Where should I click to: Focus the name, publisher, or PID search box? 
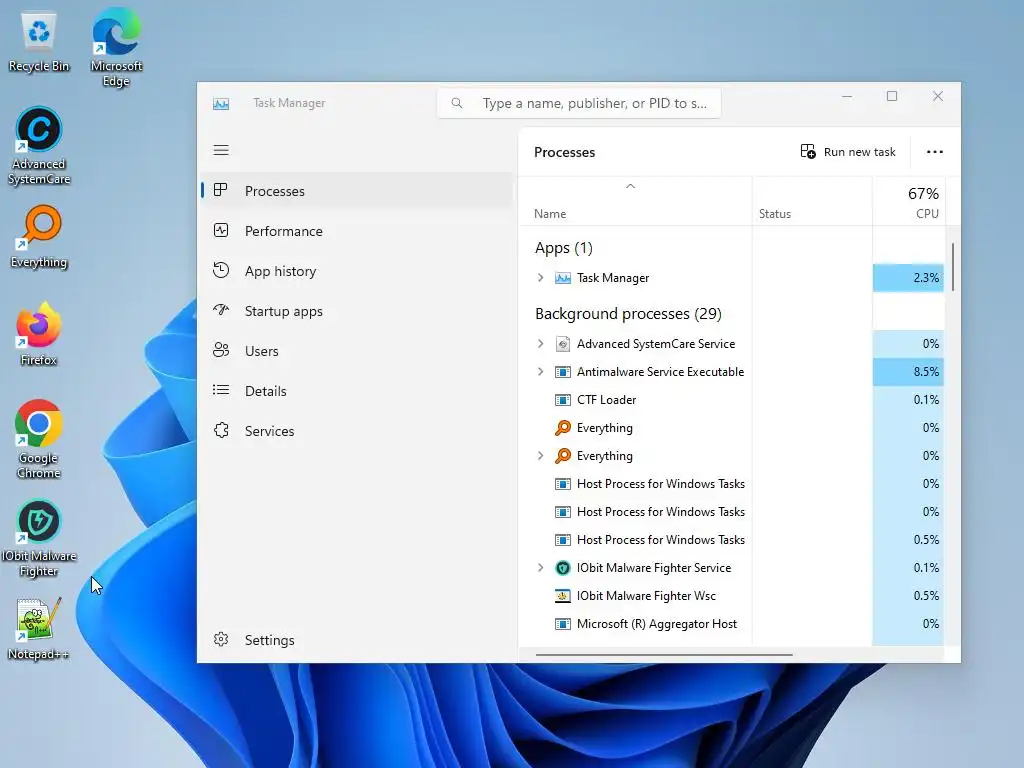(x=579, y=103)
